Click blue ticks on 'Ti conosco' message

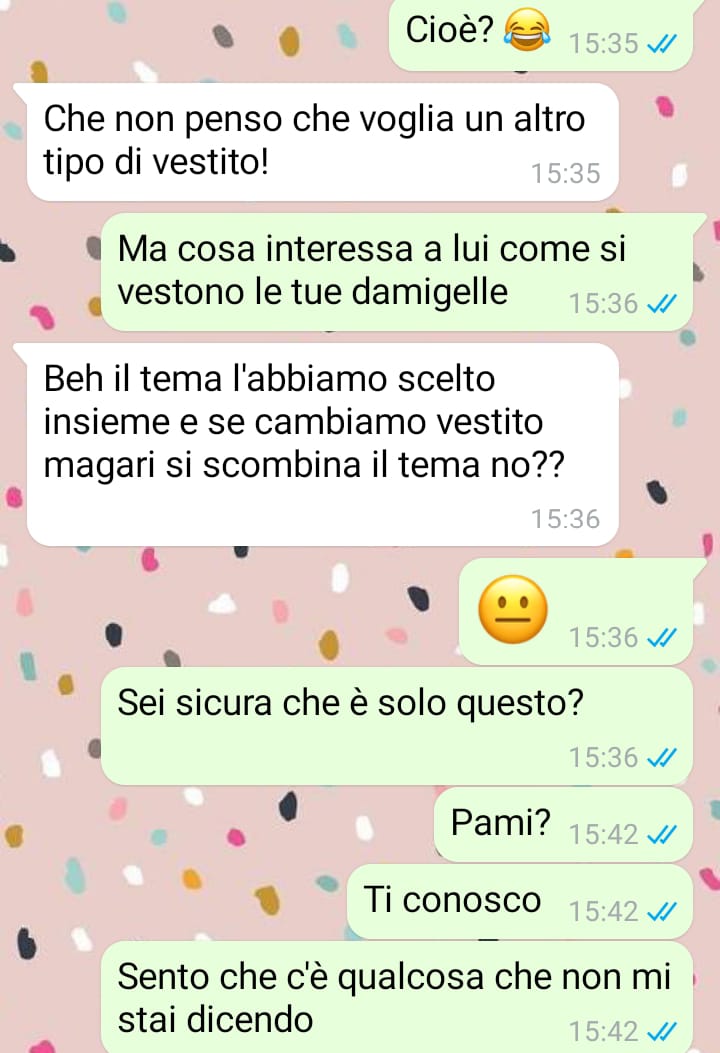[661, 912]
